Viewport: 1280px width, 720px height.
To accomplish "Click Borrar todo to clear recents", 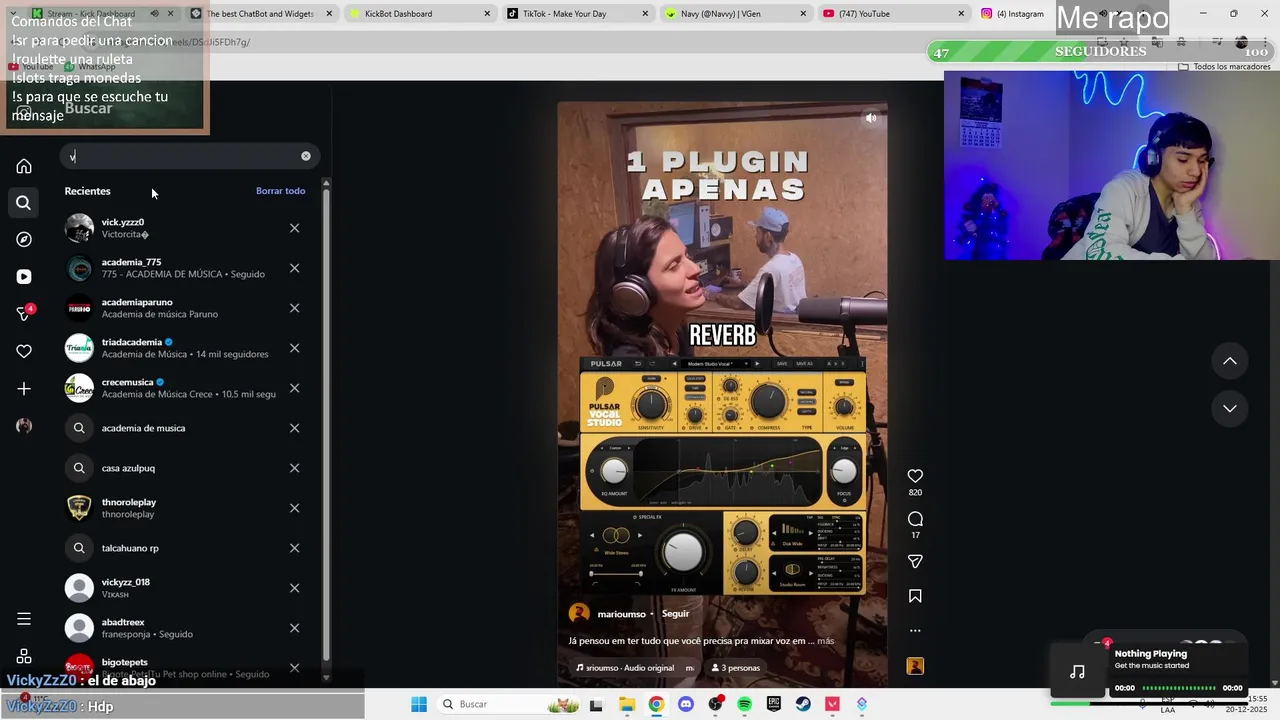I will (280, 191).
